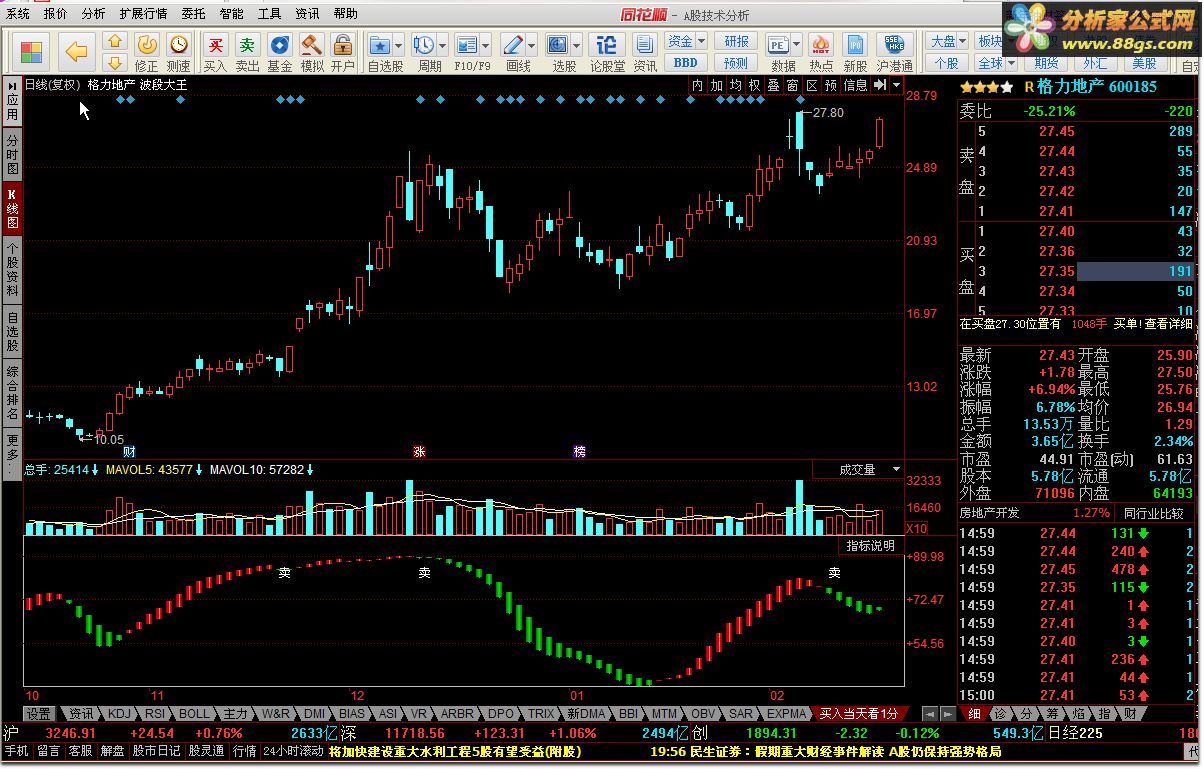Open the 热点 hot topics flame icon
The image size is (1204, 769).
tap(821, 53)
